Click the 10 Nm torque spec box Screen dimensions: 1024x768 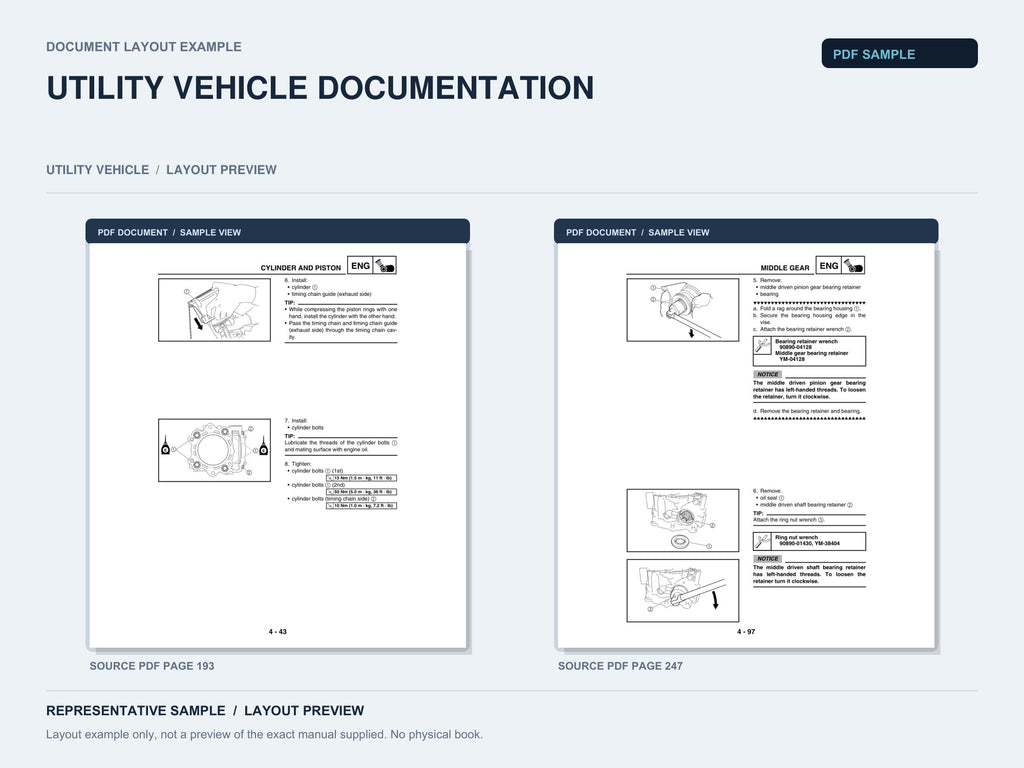[361, 505]
